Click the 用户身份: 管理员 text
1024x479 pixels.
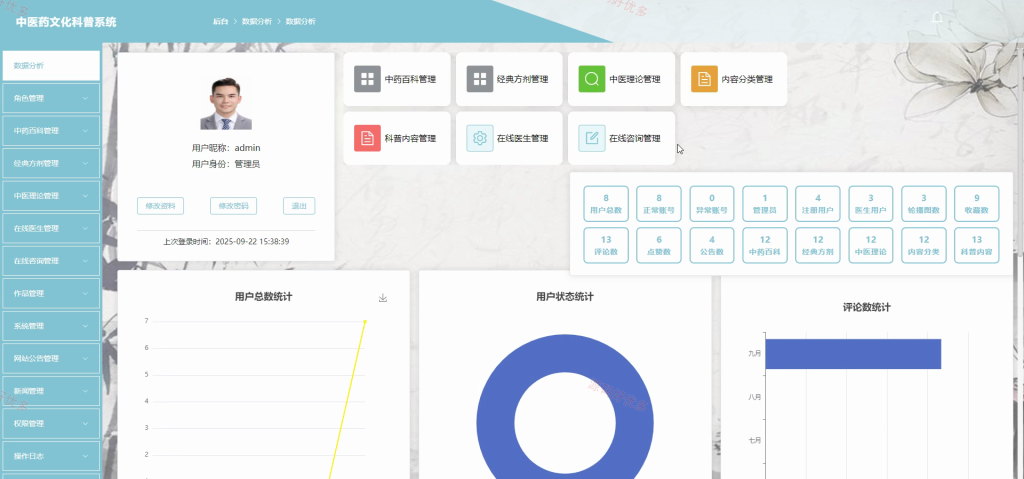(x=226, y=164)
